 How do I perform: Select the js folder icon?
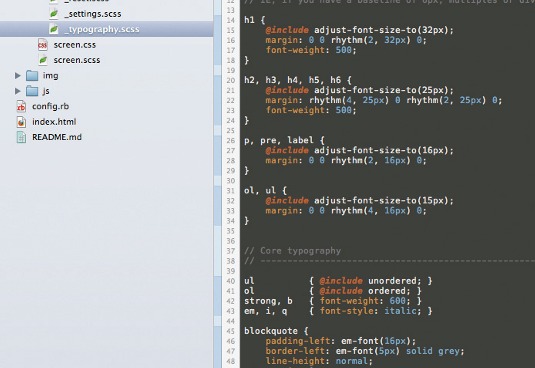(32, 91)
